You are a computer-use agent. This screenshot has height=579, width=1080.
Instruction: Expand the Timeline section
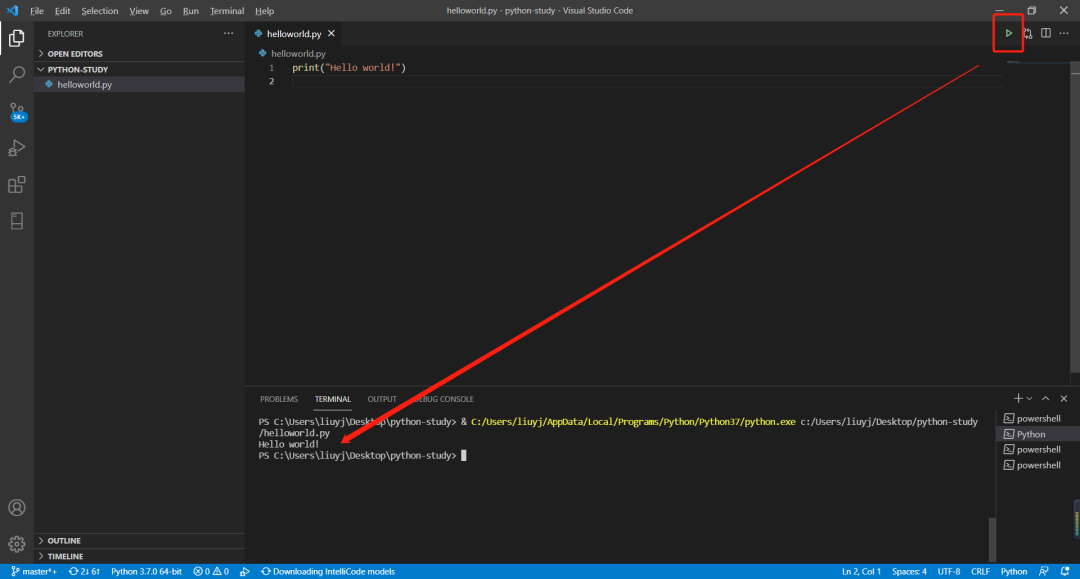[x=139, y=556]
